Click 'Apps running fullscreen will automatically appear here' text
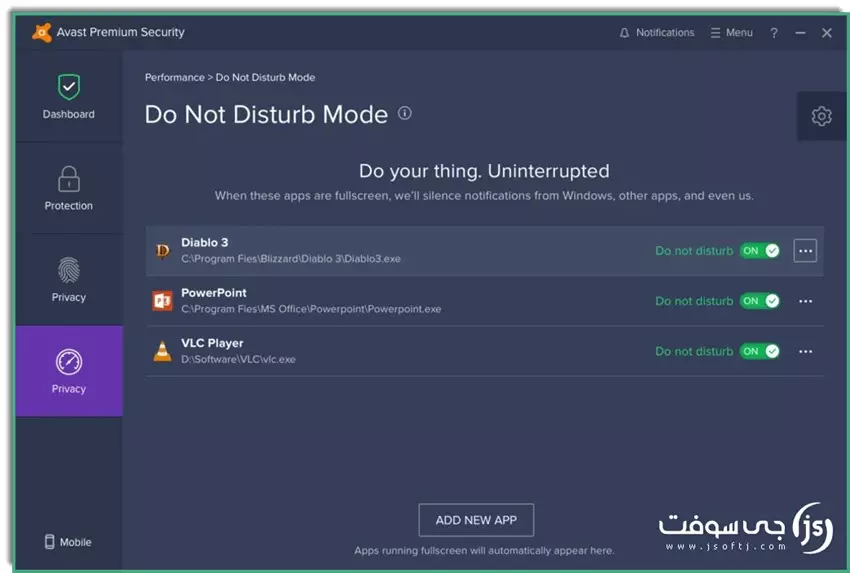Image resolution: width=850 pixels, height=573 pixels. click(484, 550)
